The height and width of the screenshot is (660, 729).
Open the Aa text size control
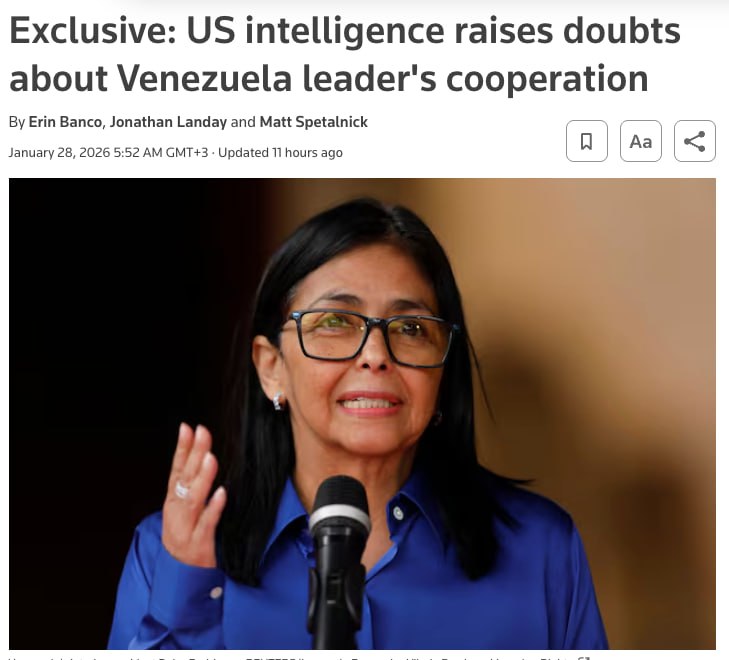click(641, 141)
